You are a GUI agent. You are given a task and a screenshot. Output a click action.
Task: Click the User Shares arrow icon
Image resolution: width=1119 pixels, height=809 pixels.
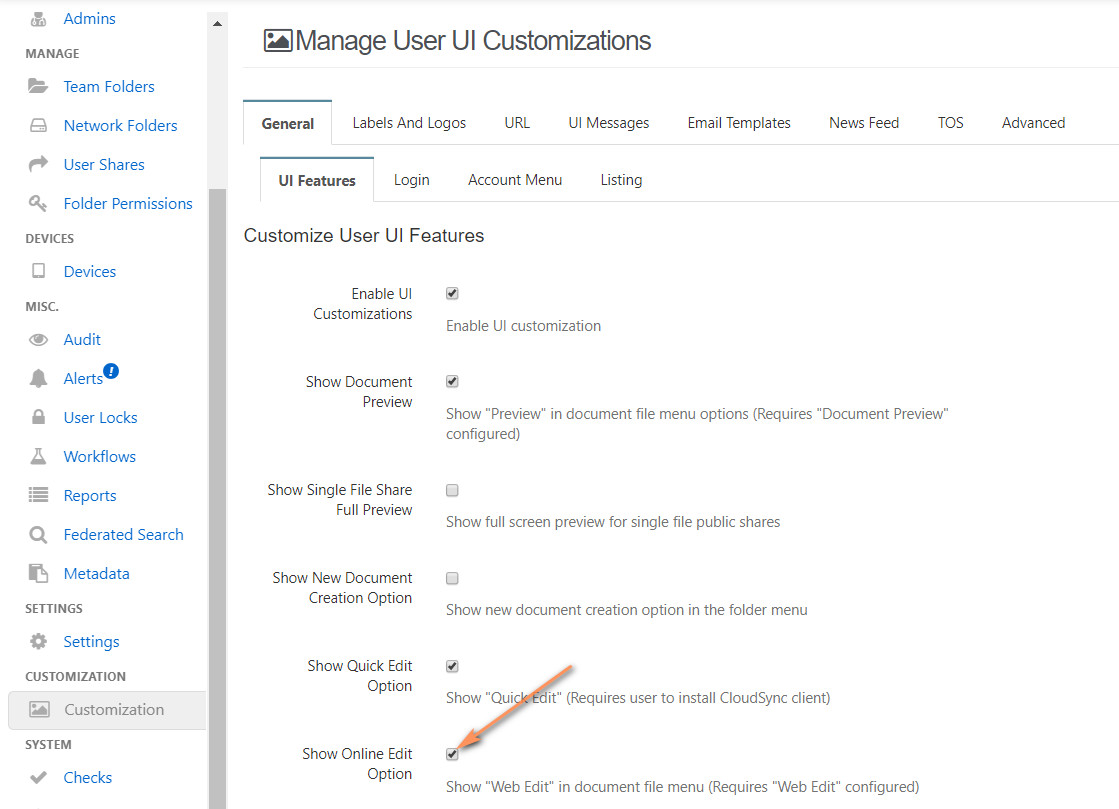click(x=38, y=164)
